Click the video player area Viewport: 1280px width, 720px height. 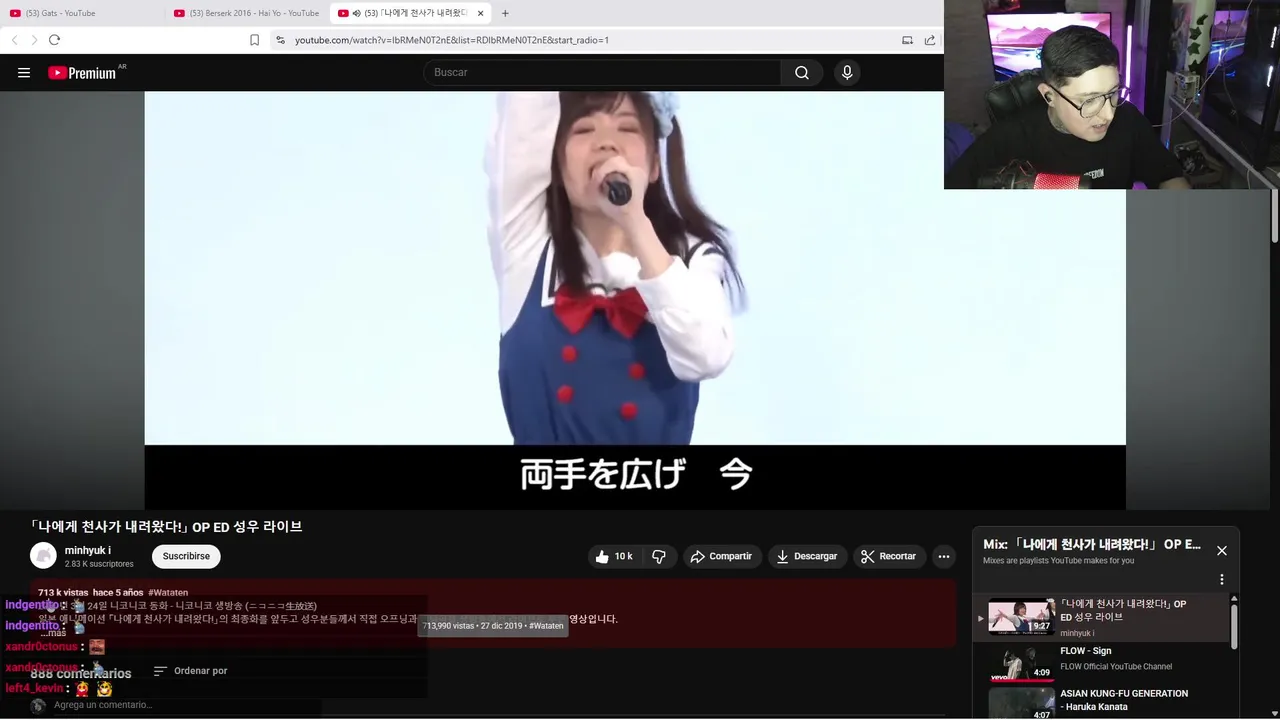(635, 300)
